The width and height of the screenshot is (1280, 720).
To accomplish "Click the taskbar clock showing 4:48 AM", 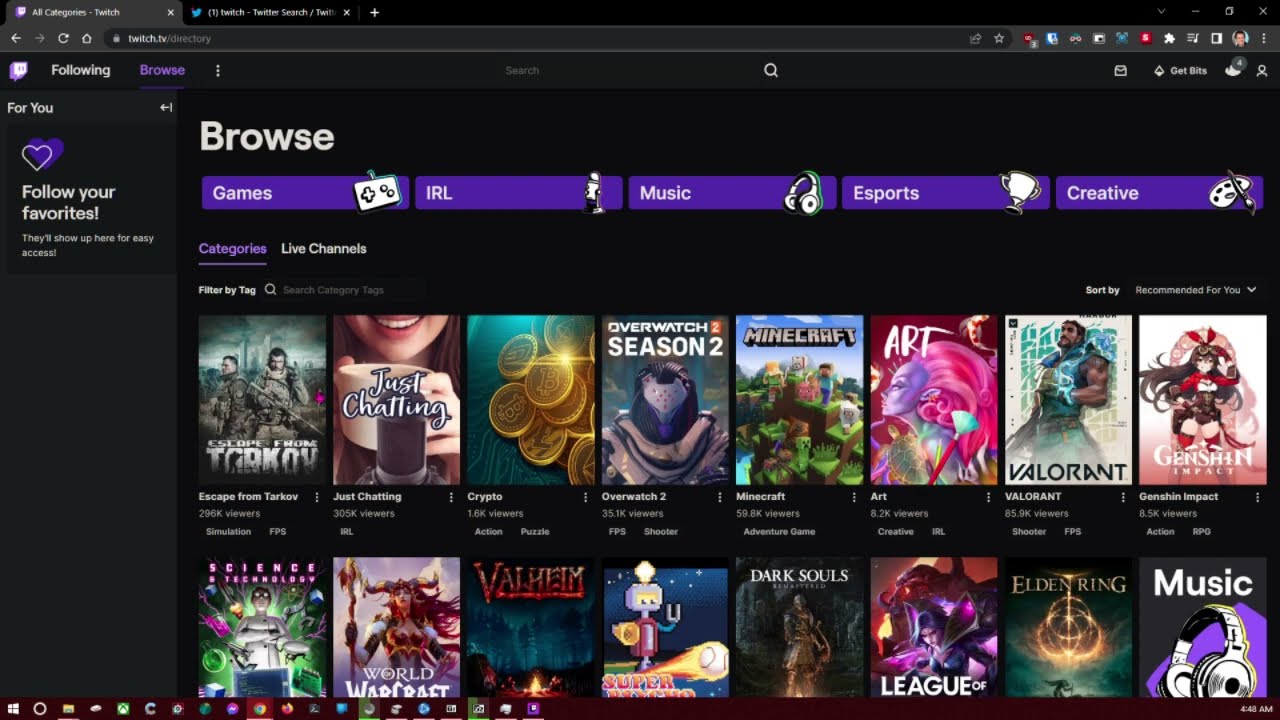I will click(x=1256, y=709).
